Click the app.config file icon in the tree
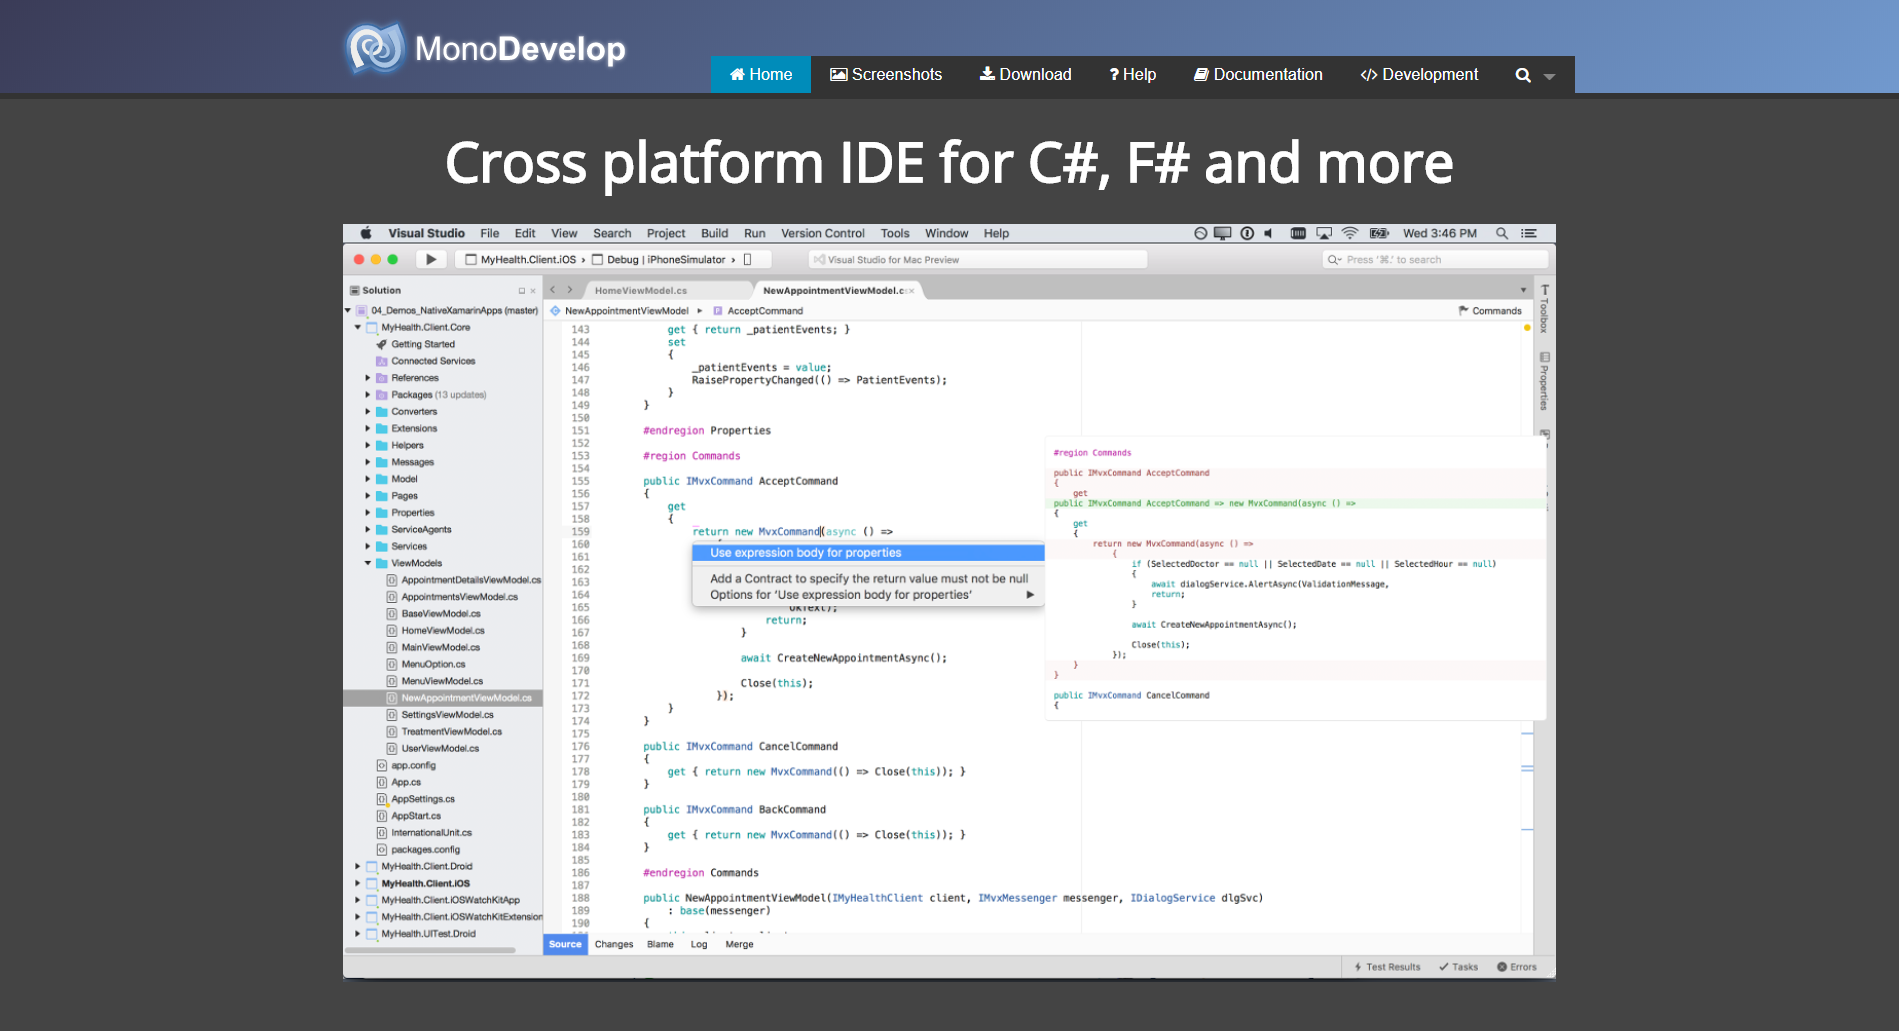 (381, 766)
